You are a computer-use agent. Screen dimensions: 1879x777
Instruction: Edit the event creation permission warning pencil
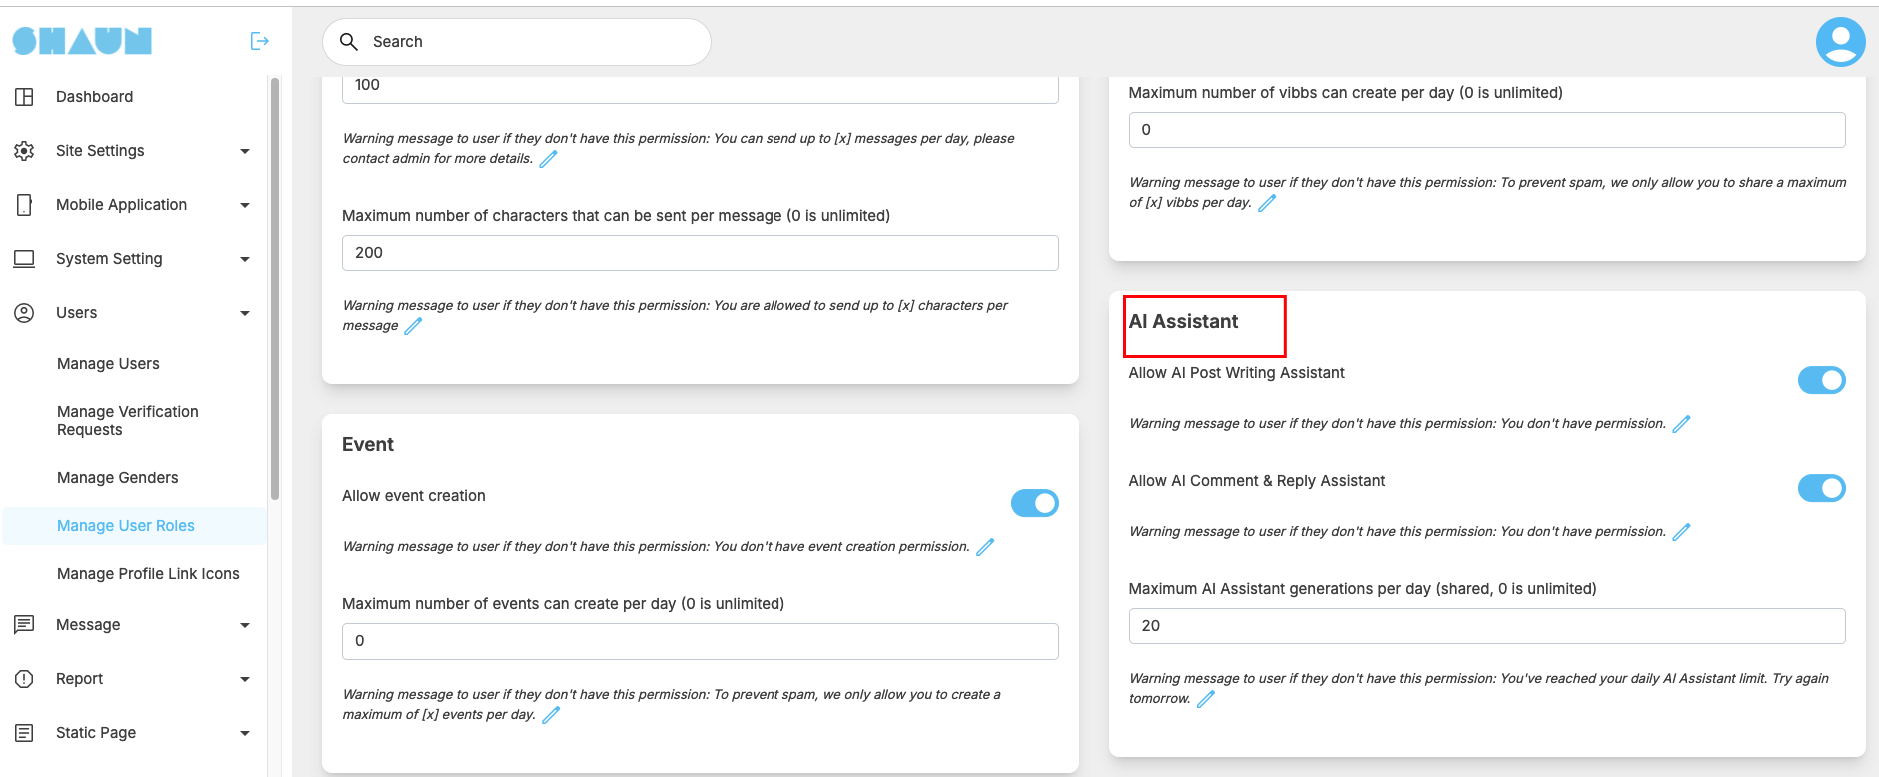tap(985, 547)
